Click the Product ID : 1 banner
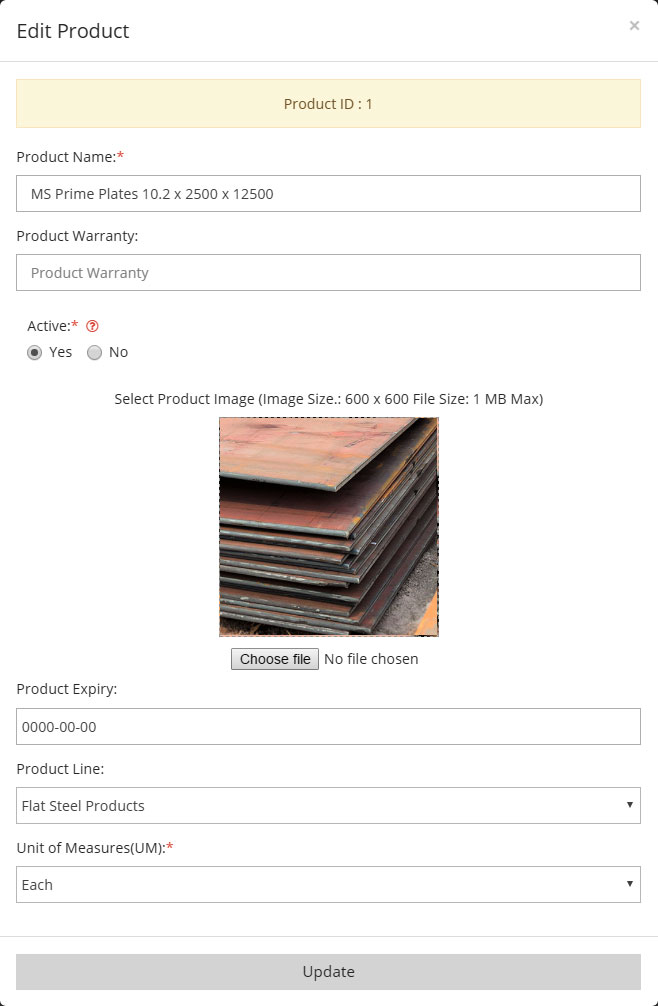This screenshot has height=1006, width=658. tap(328, 103)
